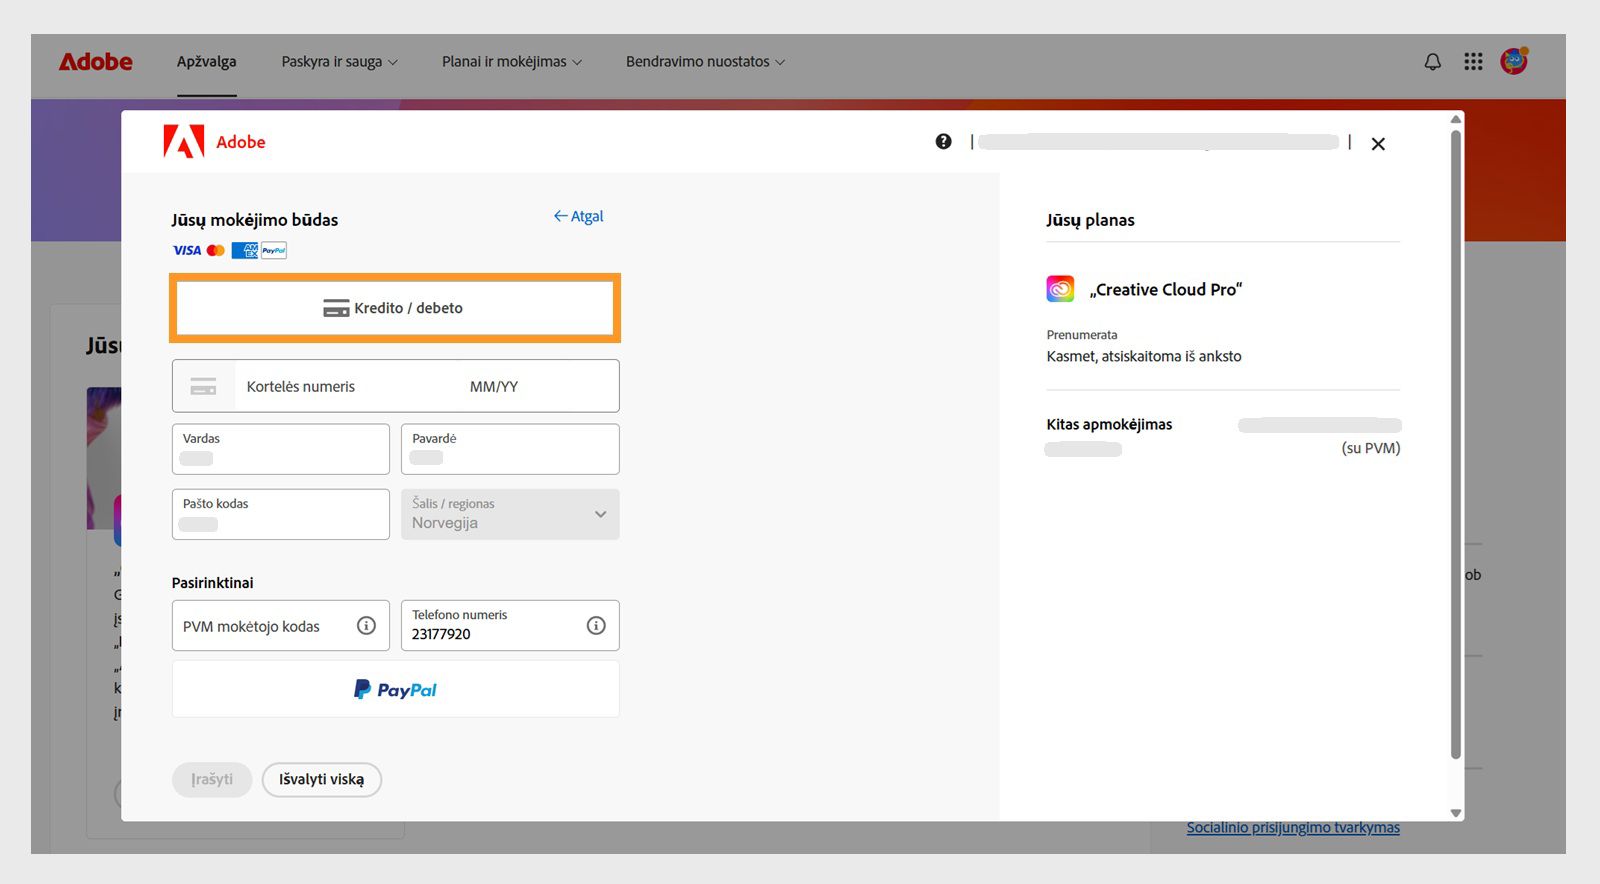Choose PayPal as payment method
The height and width of the screenshot is (884, 1600).
395,689
